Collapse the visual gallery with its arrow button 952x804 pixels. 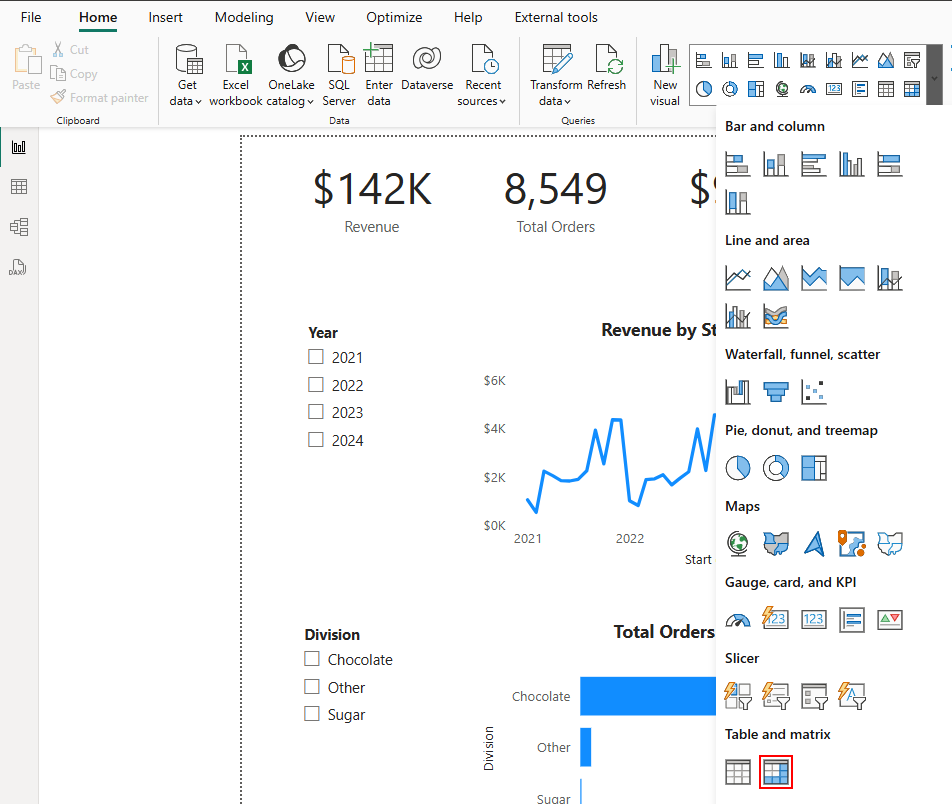tap(934, 75)
